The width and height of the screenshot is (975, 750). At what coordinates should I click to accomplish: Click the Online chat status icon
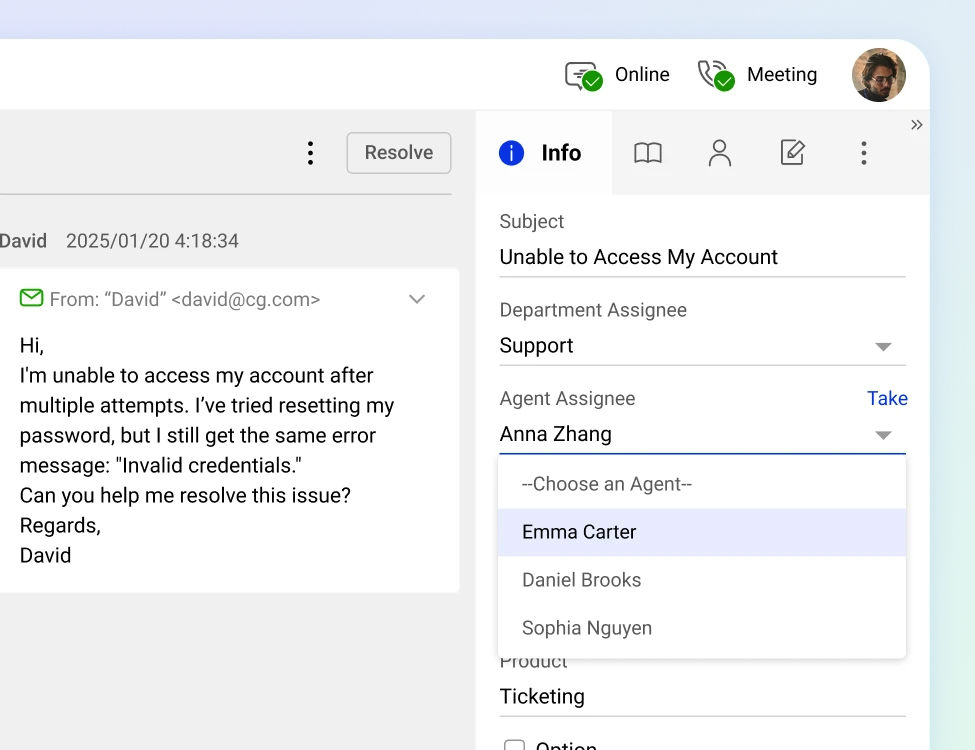click(583, 76)
